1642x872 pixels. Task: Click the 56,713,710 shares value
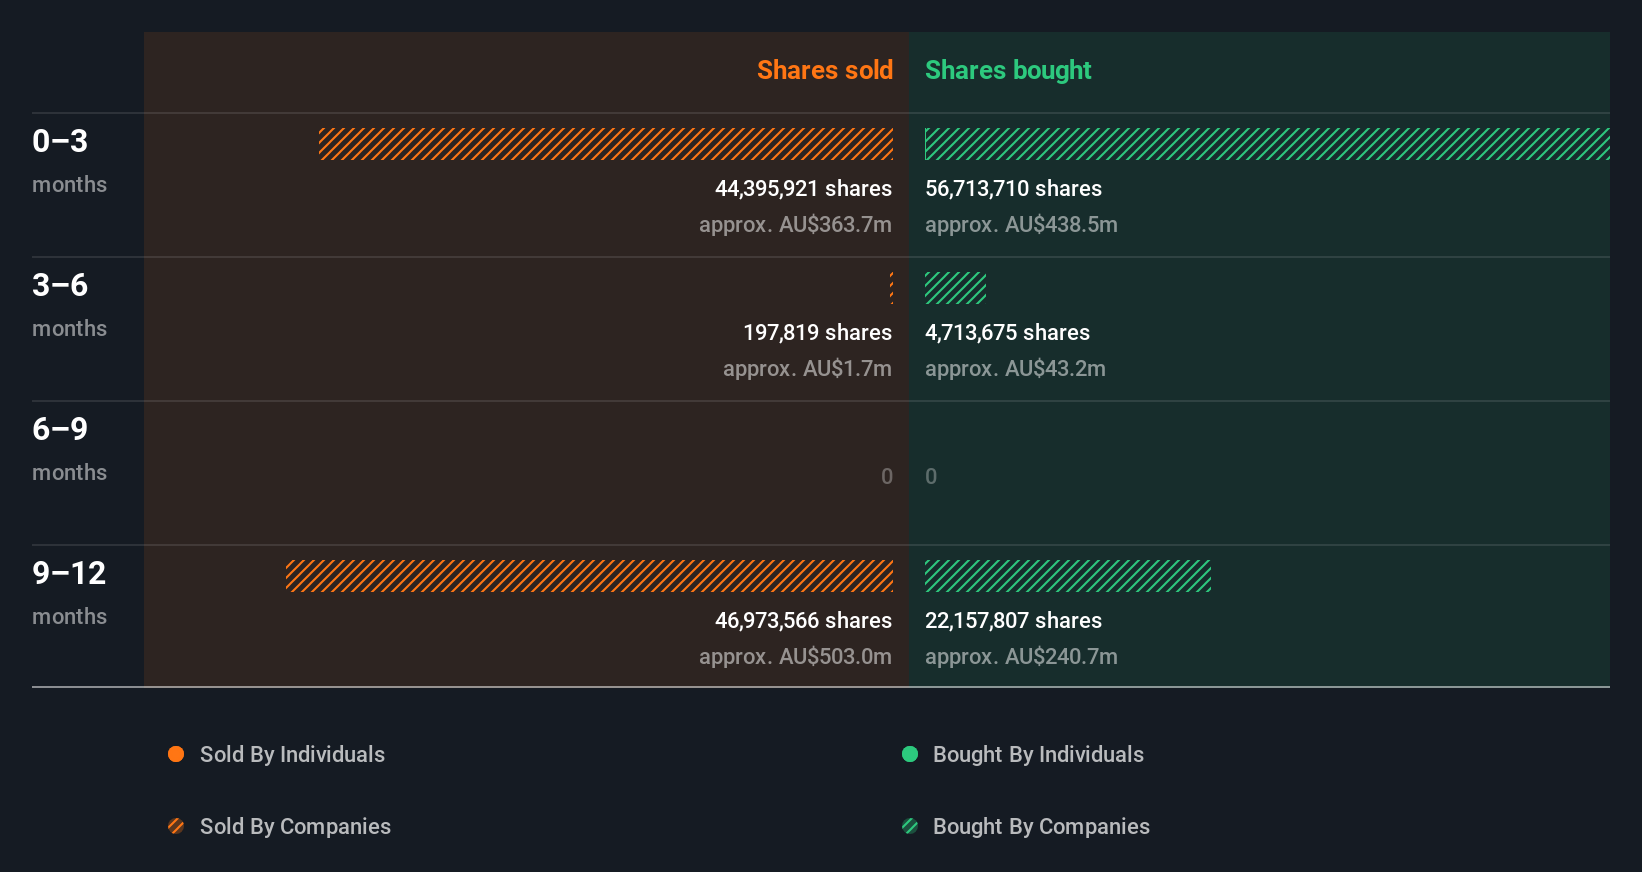[x=1013, y=189]
